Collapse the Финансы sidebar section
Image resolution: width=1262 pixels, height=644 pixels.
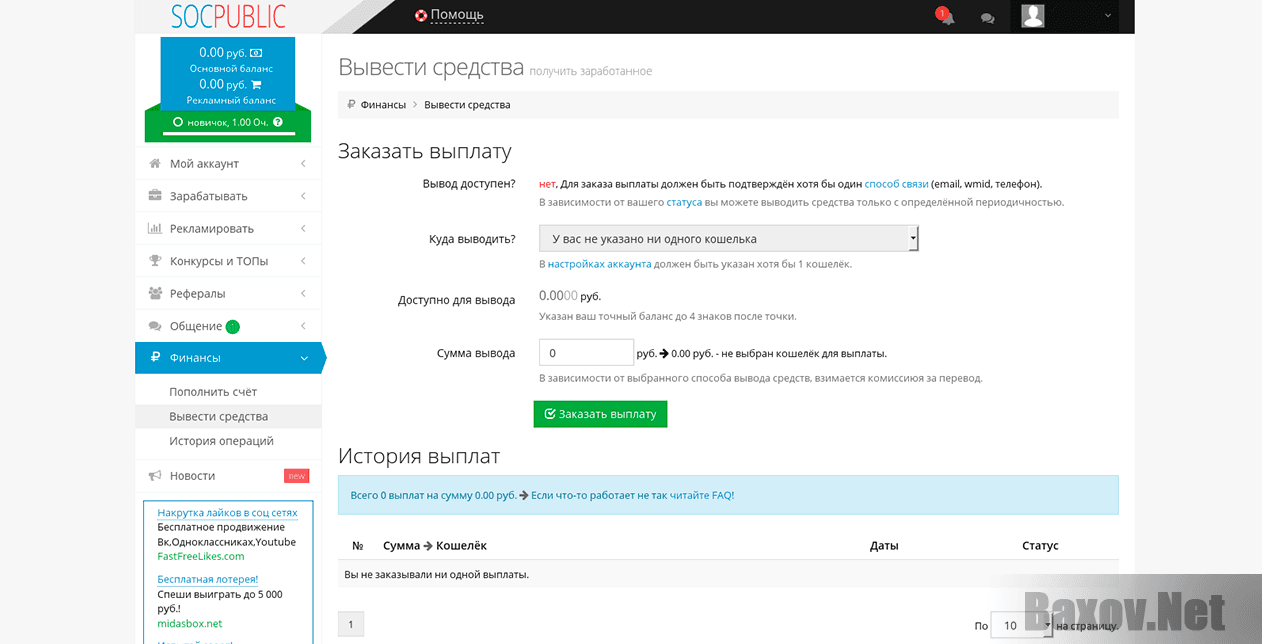click(x=228, y=358)
